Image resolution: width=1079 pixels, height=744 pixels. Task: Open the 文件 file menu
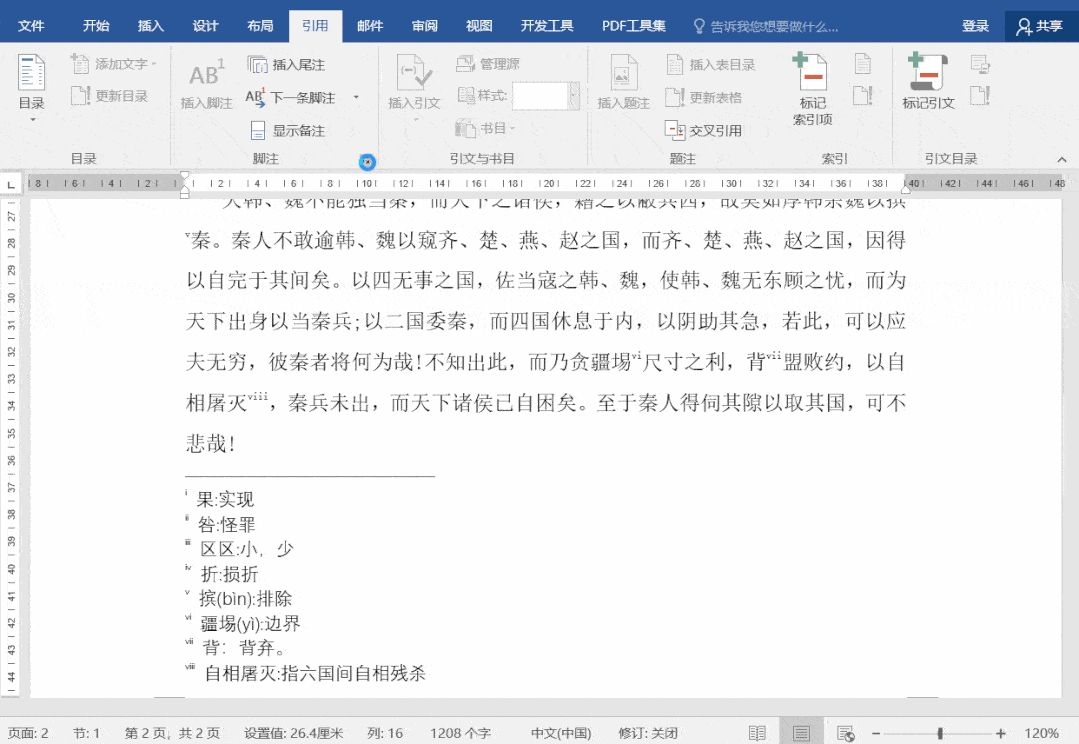coord(31,26)
